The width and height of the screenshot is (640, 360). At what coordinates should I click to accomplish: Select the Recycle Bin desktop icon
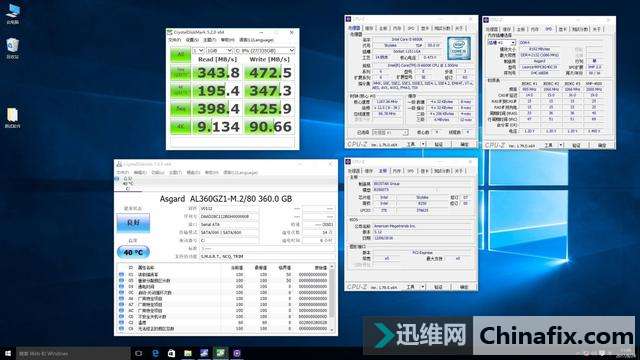[x=13, y=49]
